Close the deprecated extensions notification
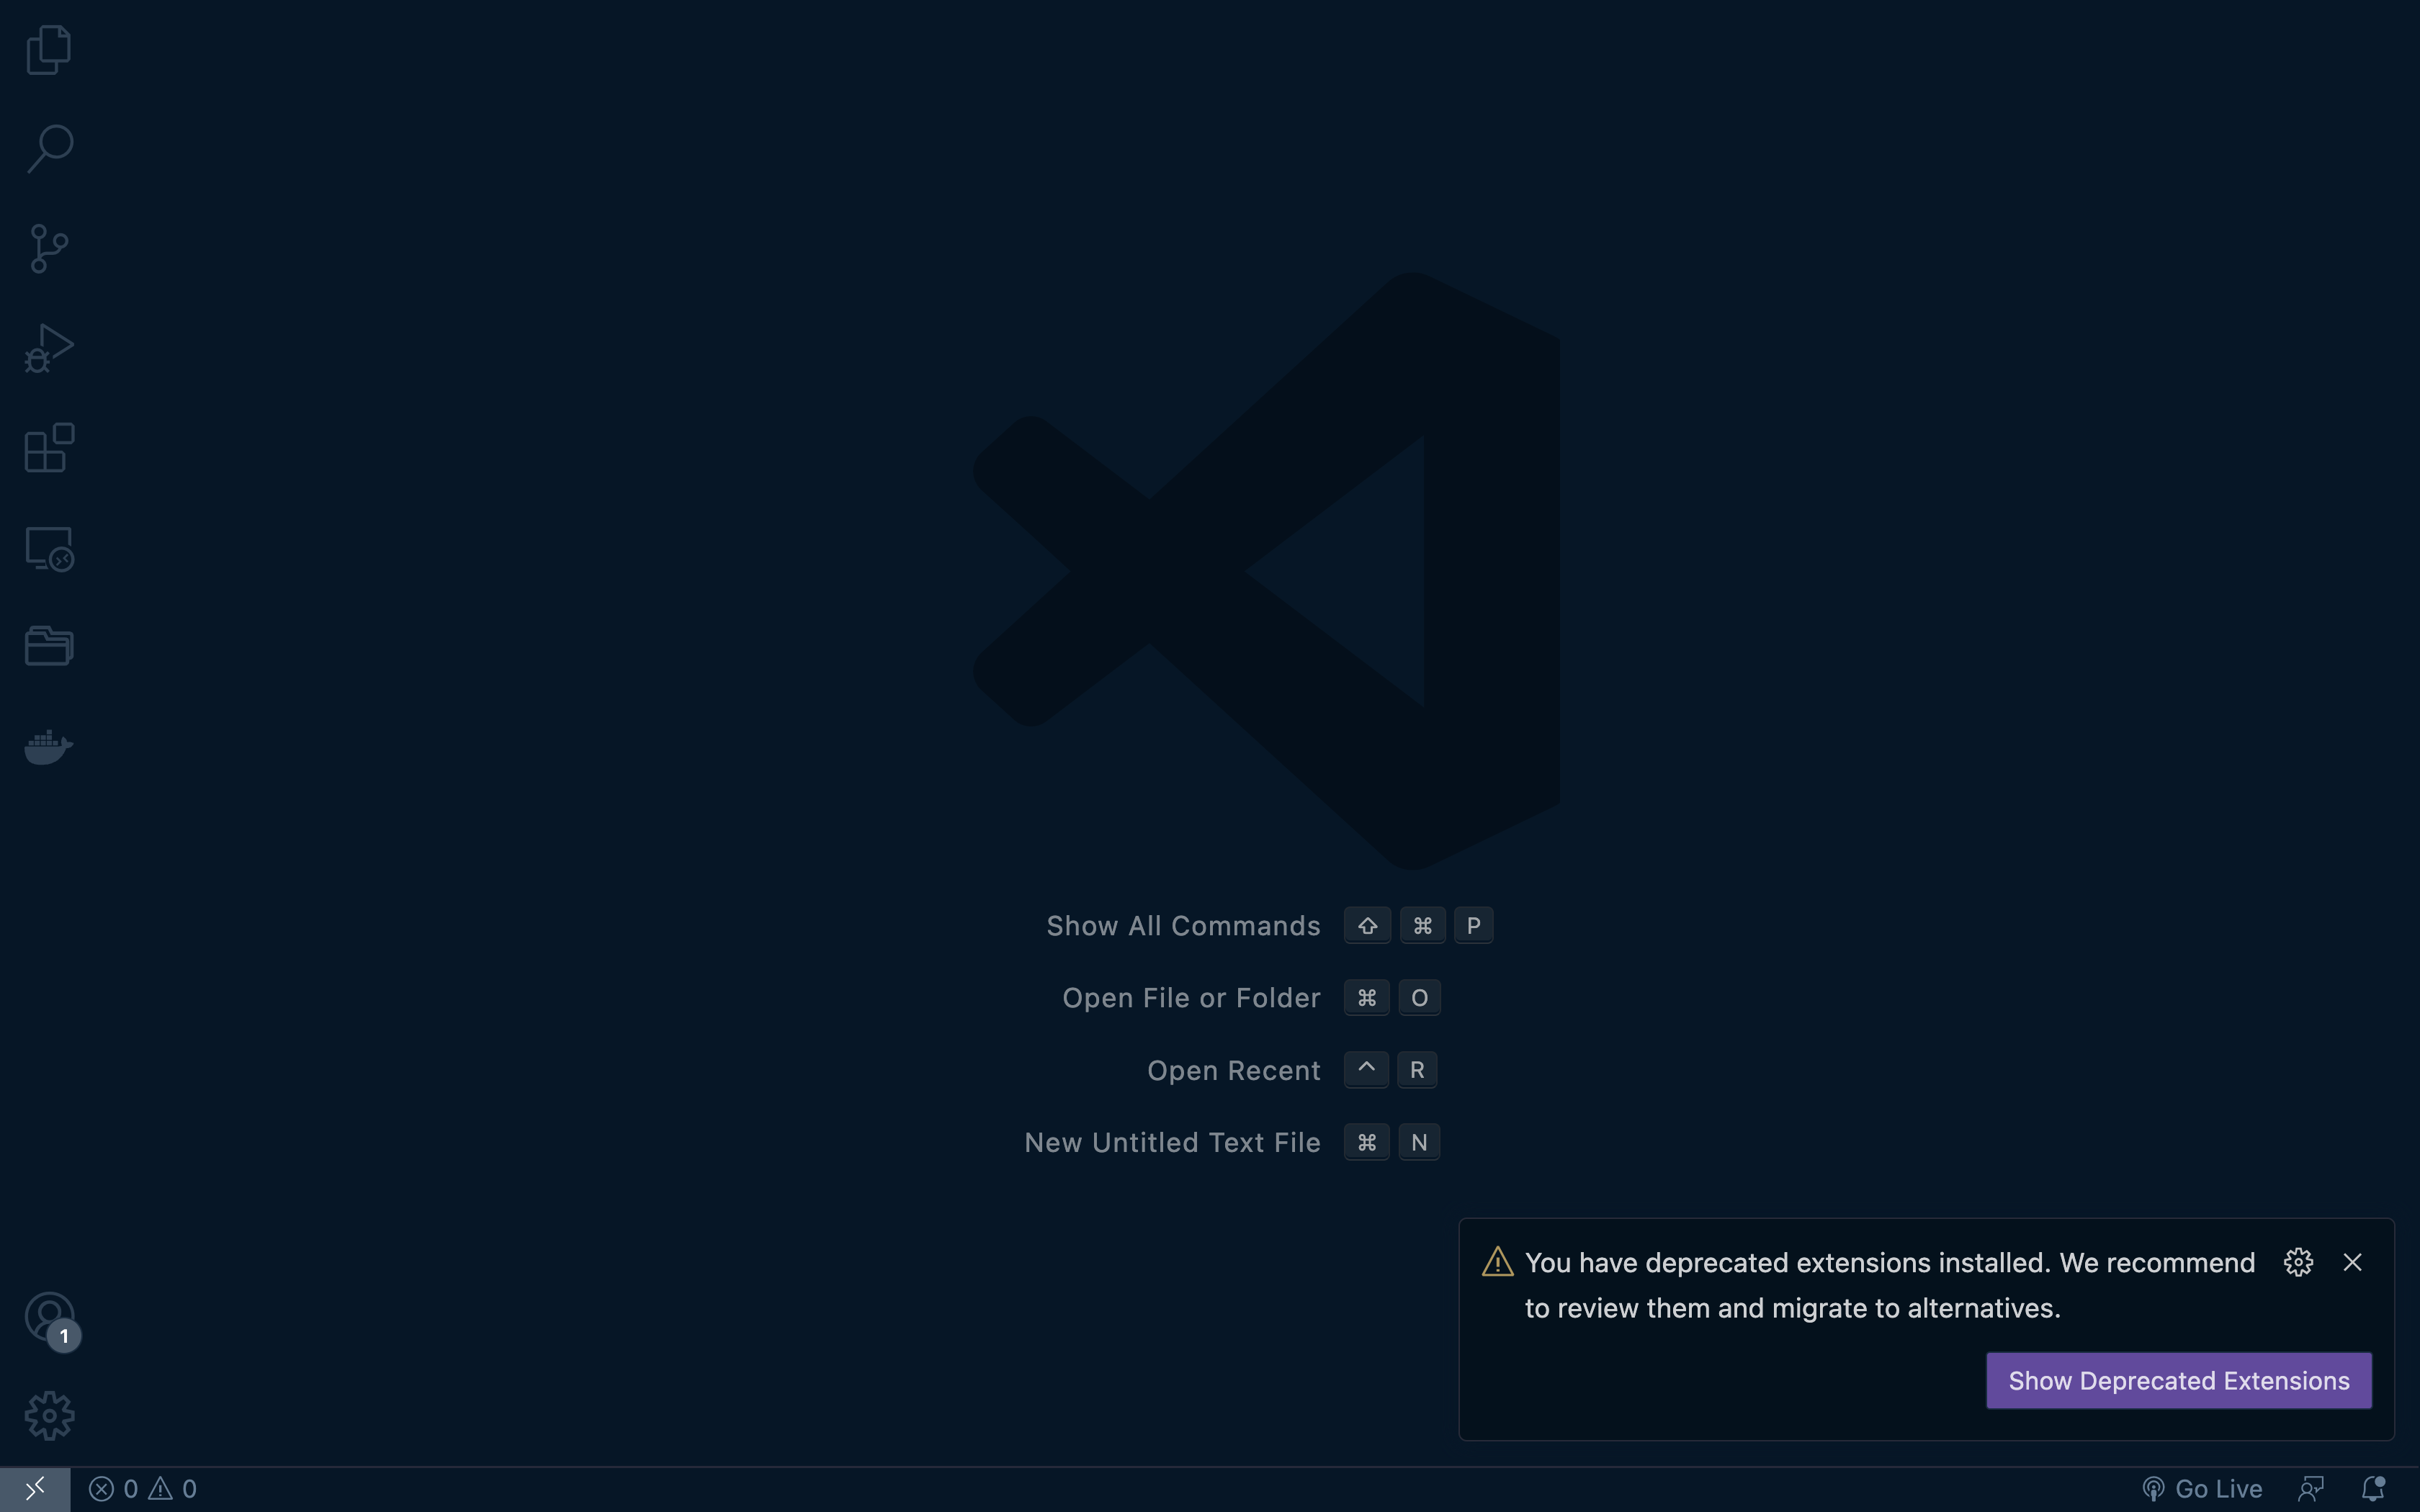2420x1512 pixels. [2352, 1263]
